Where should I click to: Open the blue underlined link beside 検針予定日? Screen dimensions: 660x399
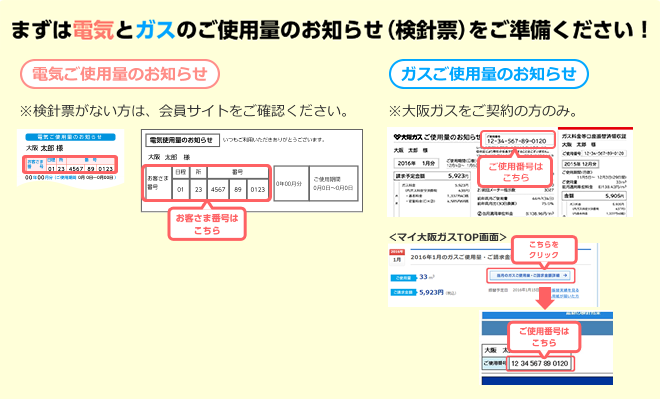pyautogui.click(x=565, y=290)
